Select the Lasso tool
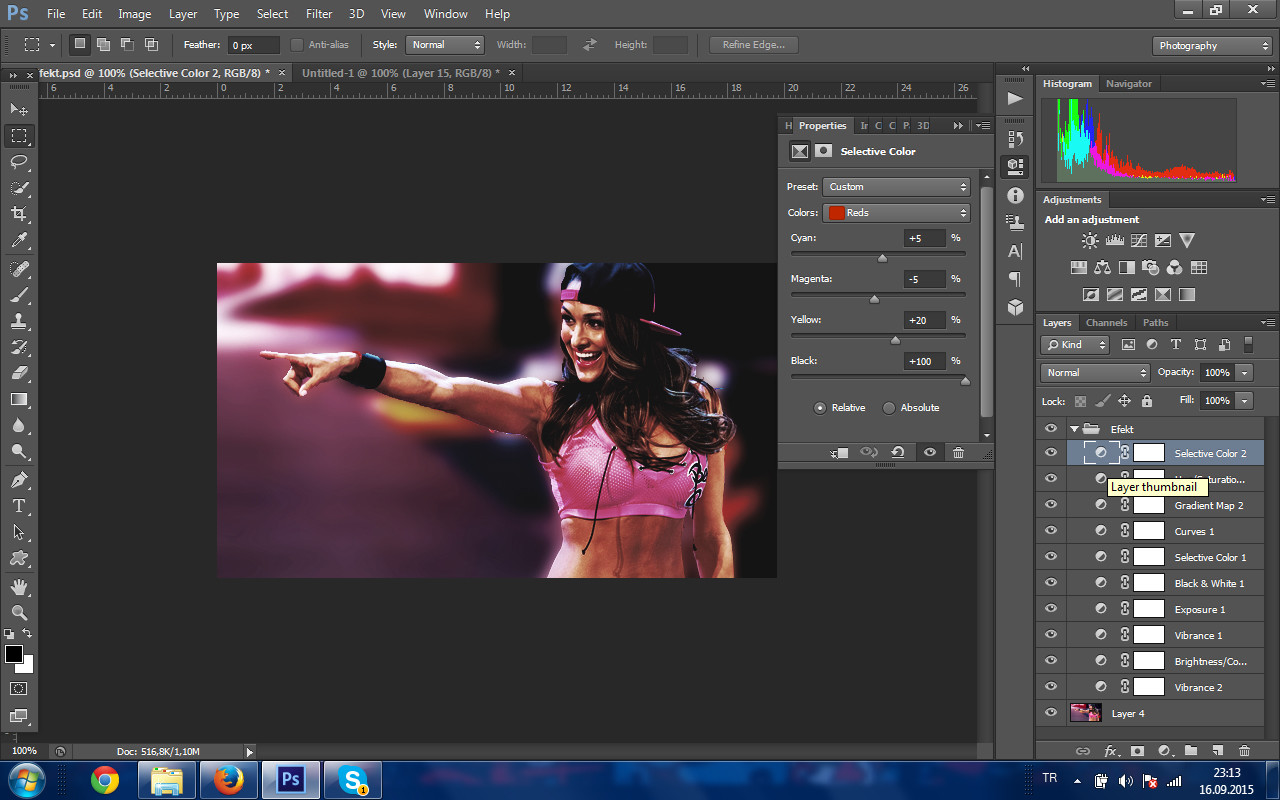 click(19, 161)
